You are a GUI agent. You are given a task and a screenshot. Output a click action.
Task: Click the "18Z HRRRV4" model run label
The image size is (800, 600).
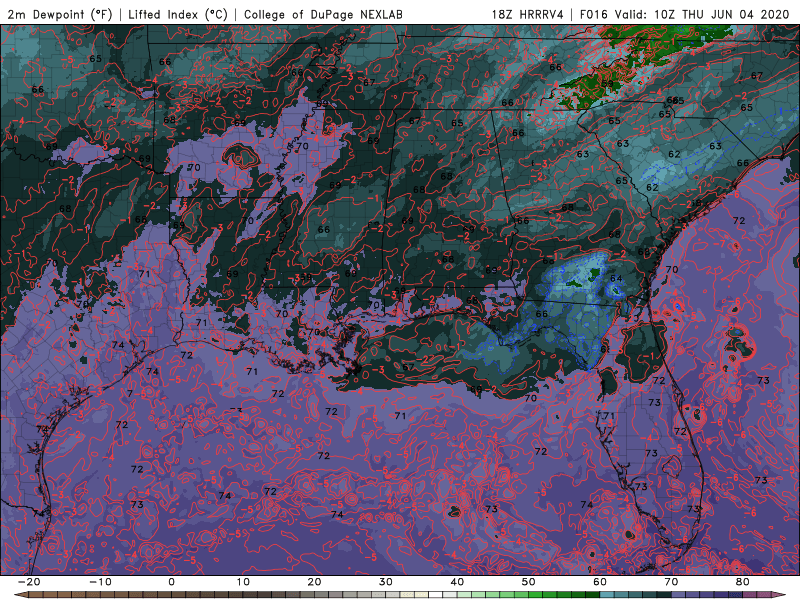tap(528, 14)
